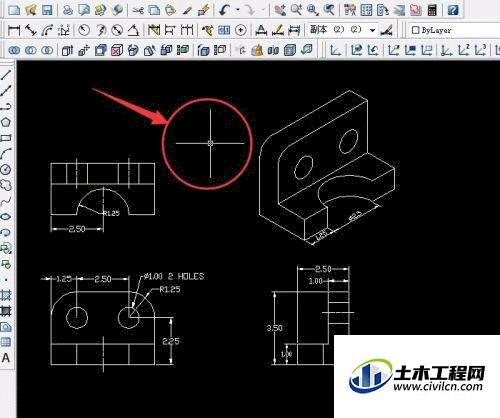Select the Baseline dimension tool

coord(170,30)
